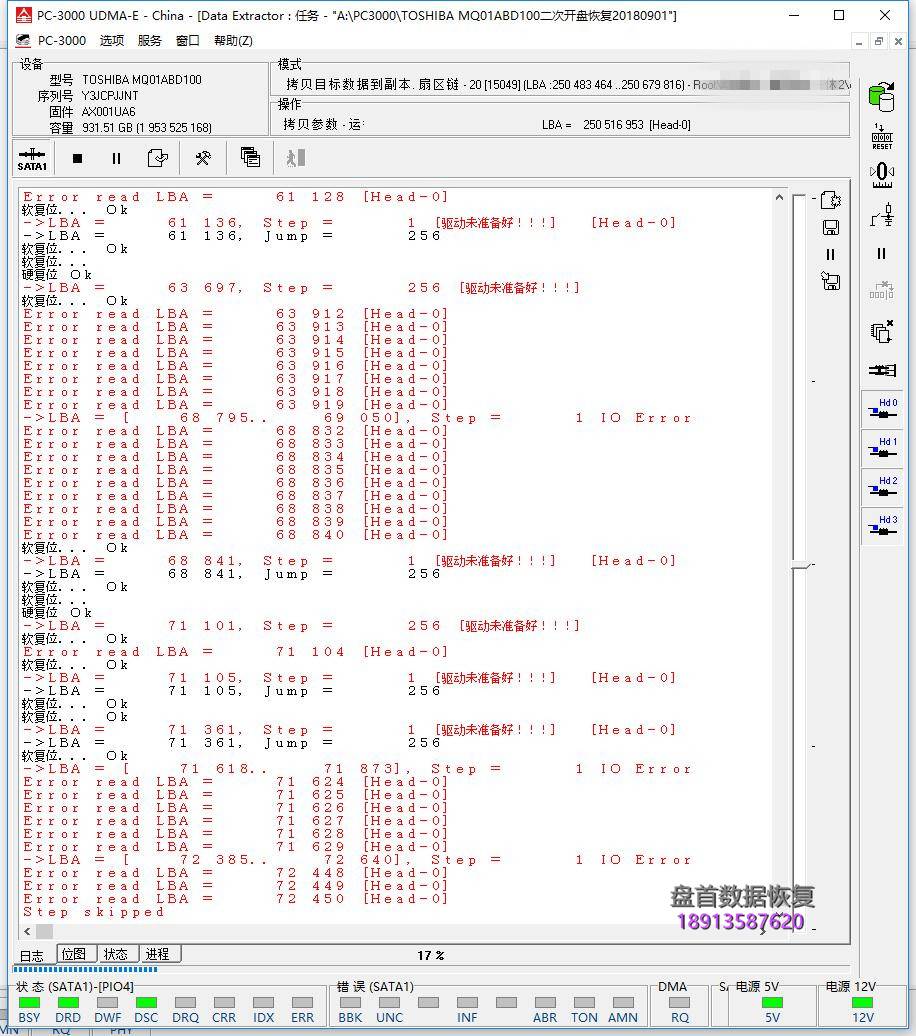The width and height of the screenshot is (916, 1036).
Task: Stop the current copy task
Action: [x=77, y=158]
